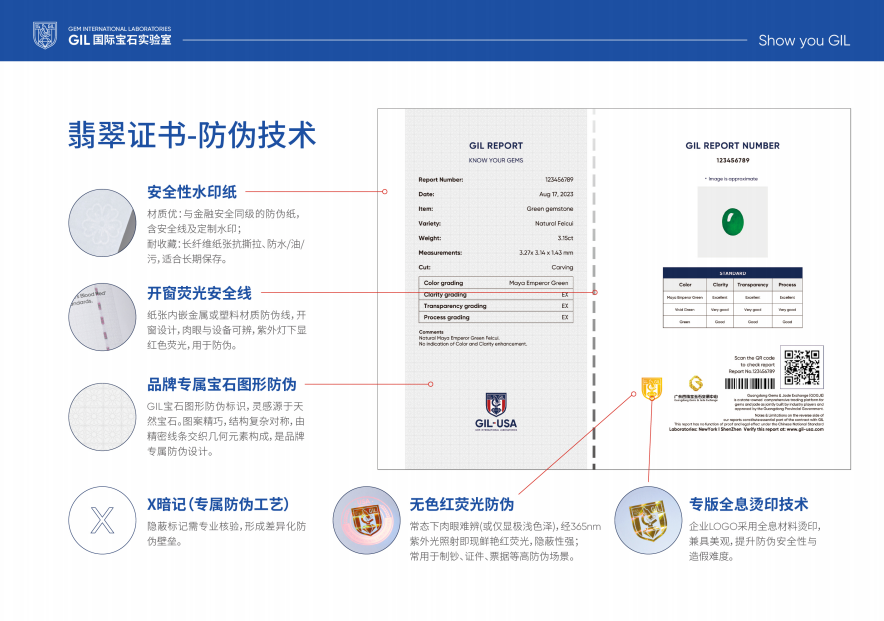
Task: Select the 'Variety:' field label
Action: pos(430,224)
